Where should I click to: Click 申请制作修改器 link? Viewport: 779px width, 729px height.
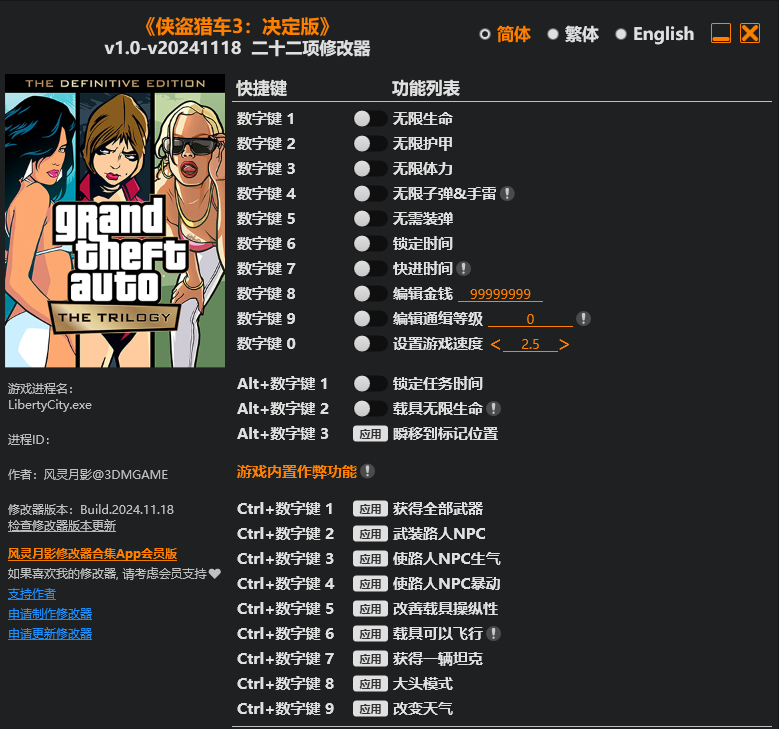click(50, 614)
